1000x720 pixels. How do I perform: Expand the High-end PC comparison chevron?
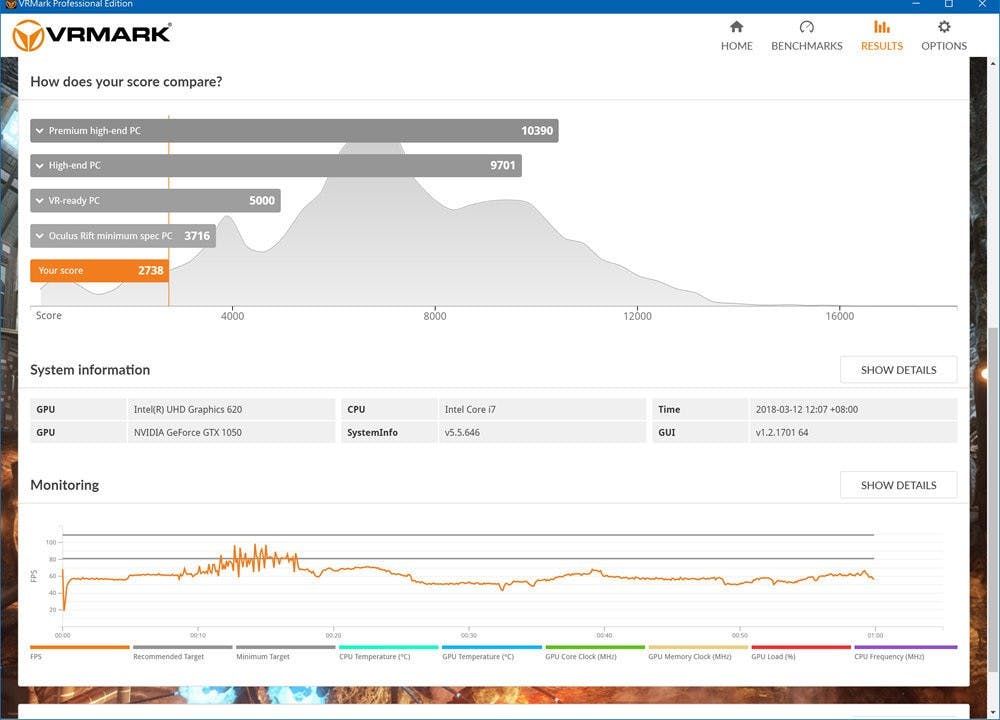point(40,166)
